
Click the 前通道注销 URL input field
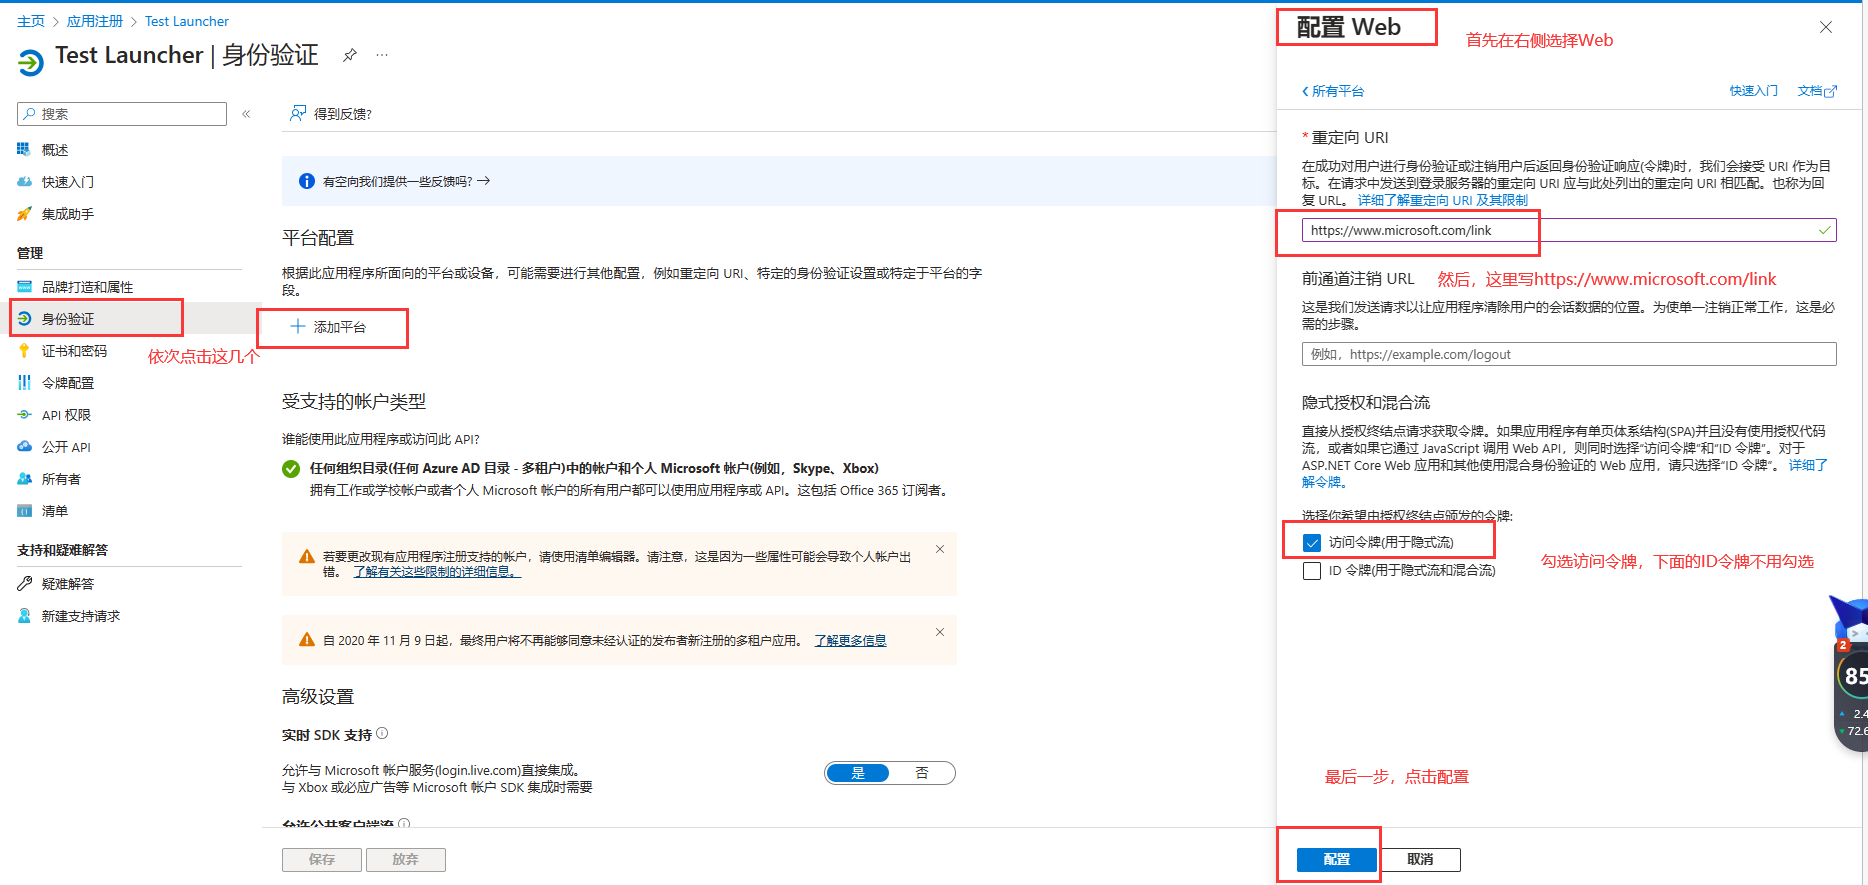pos(1569,354)
